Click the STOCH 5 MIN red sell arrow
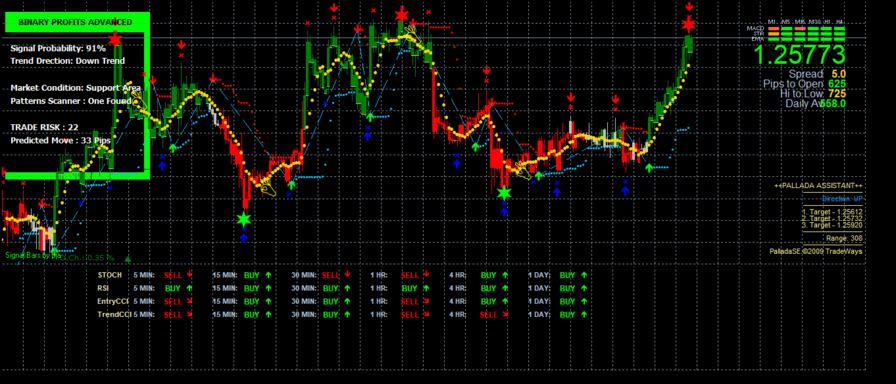This screenshot has width=896, height=384. (x=189, y=275)
